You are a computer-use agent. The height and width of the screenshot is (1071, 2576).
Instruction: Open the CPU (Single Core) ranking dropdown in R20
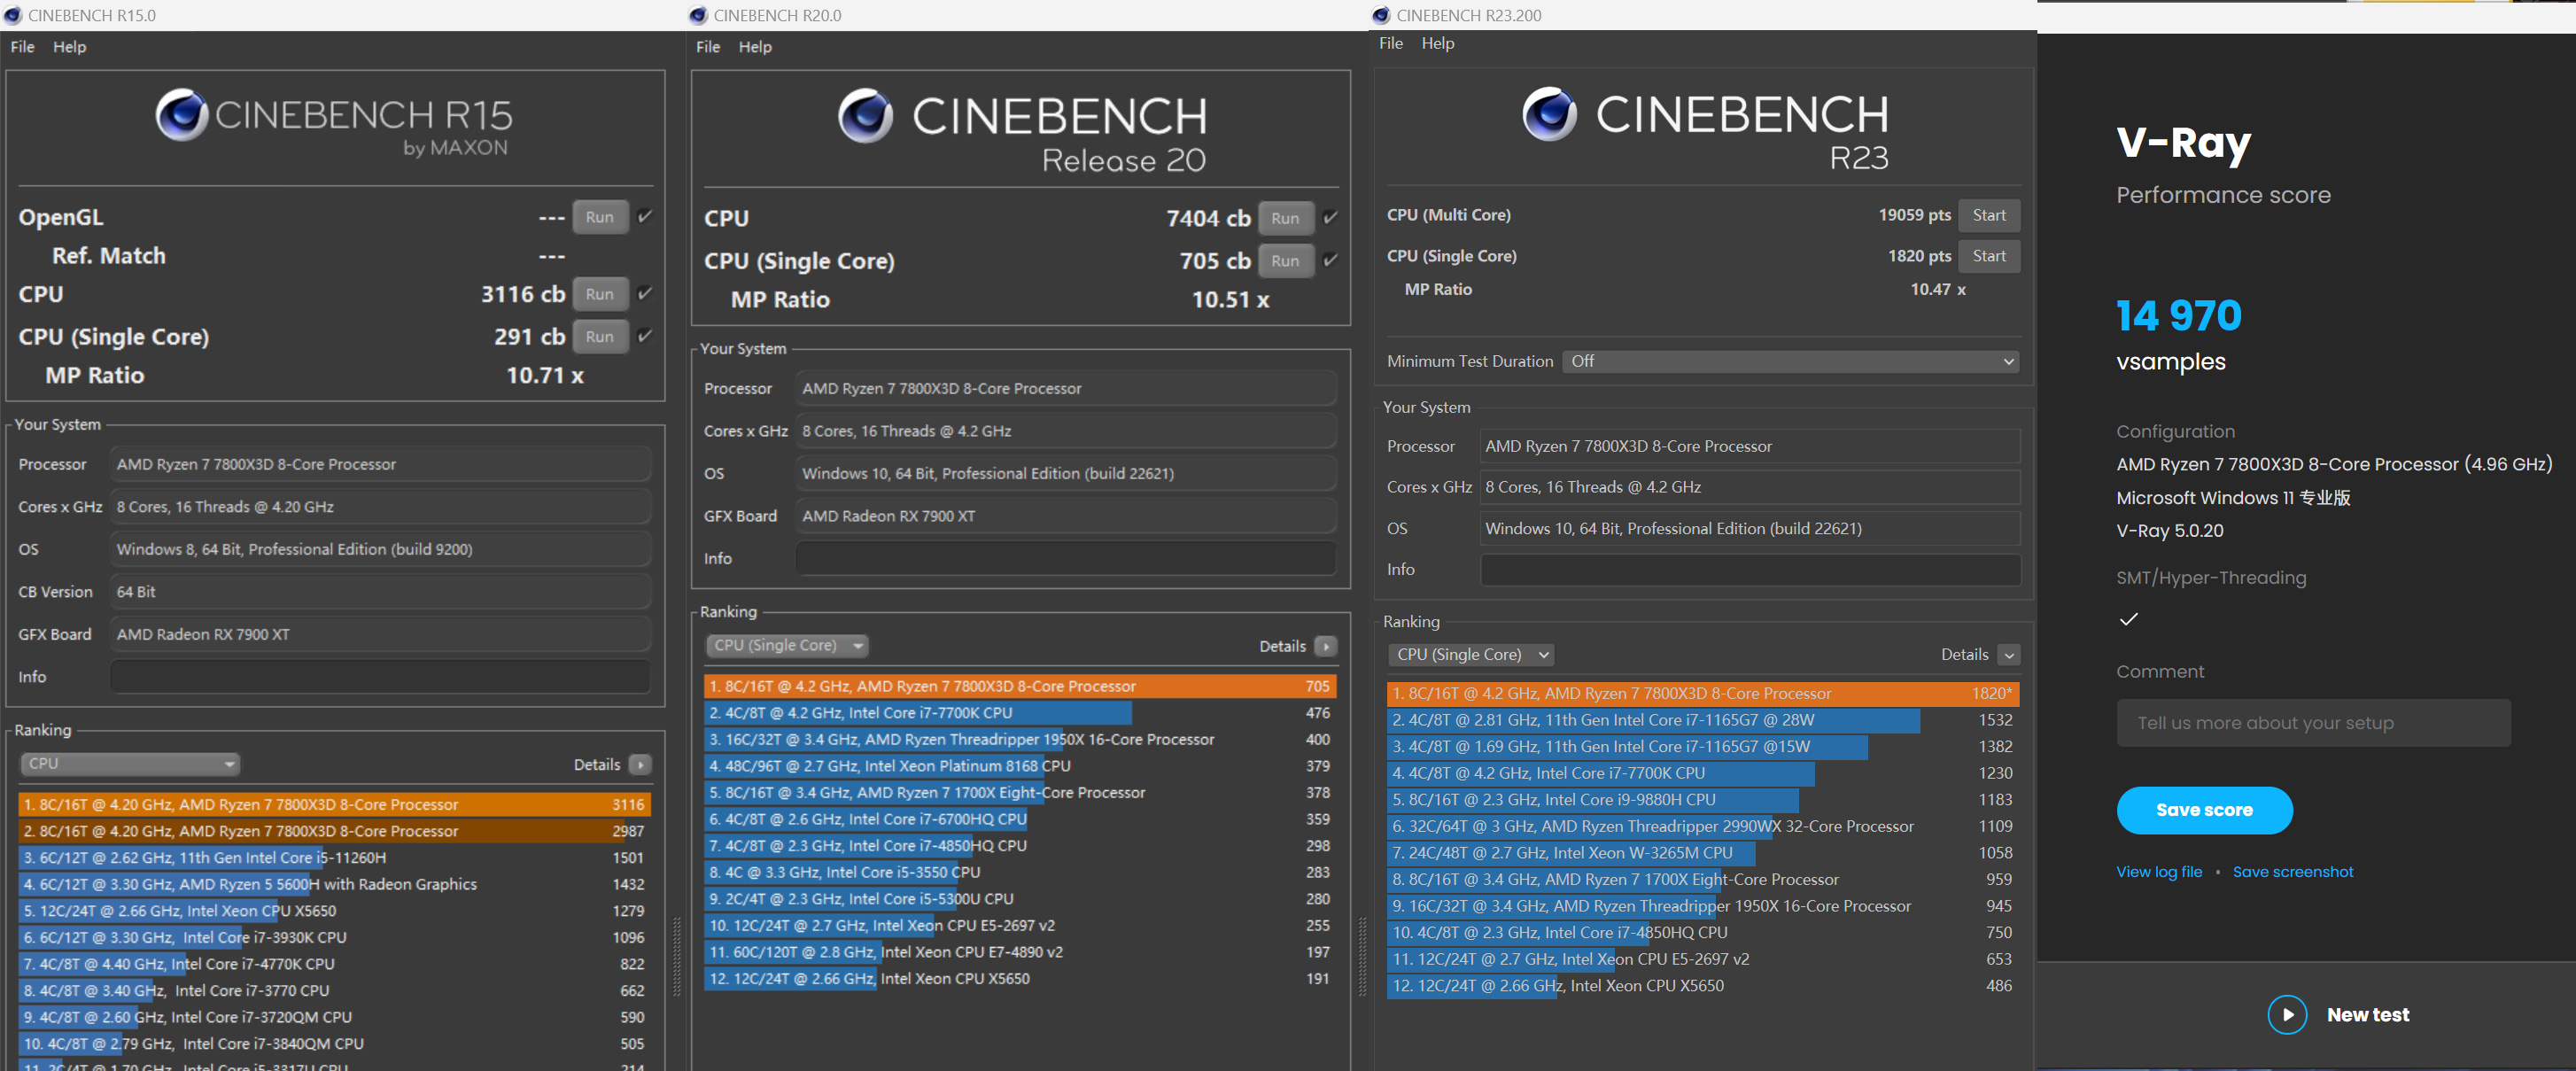coord(787,646)
